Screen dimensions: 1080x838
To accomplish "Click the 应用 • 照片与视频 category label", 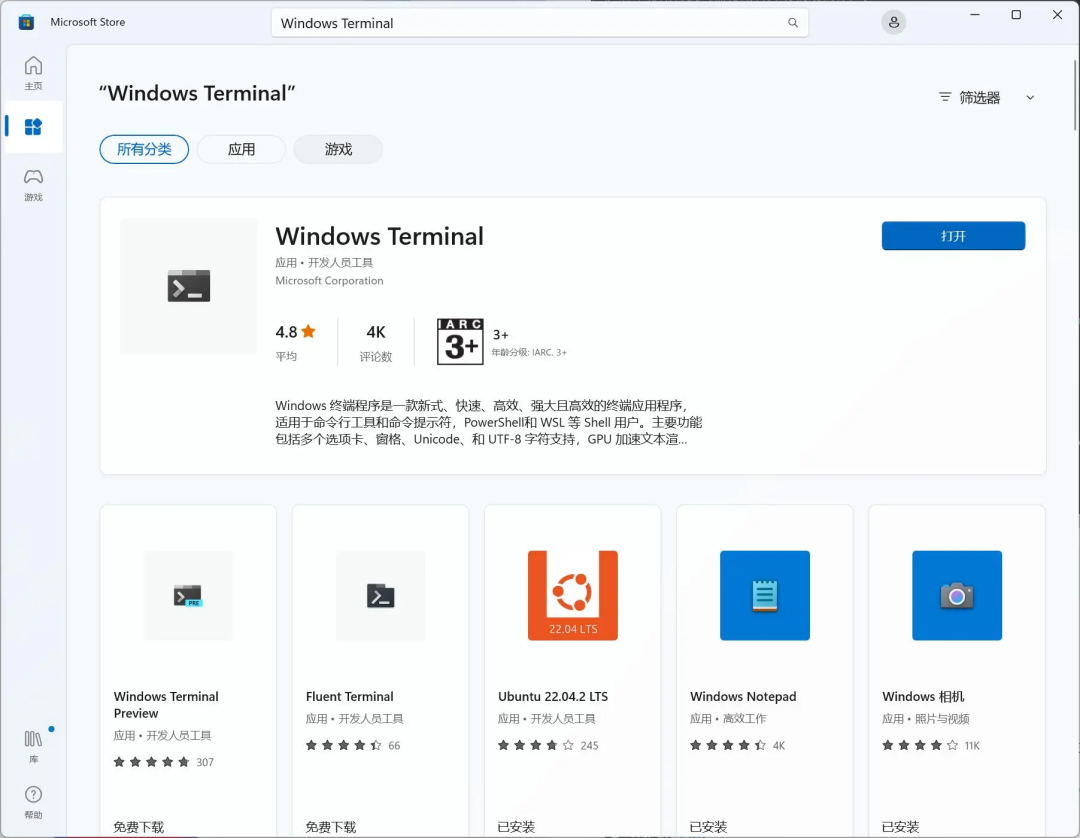I will [x=926, y=718].
